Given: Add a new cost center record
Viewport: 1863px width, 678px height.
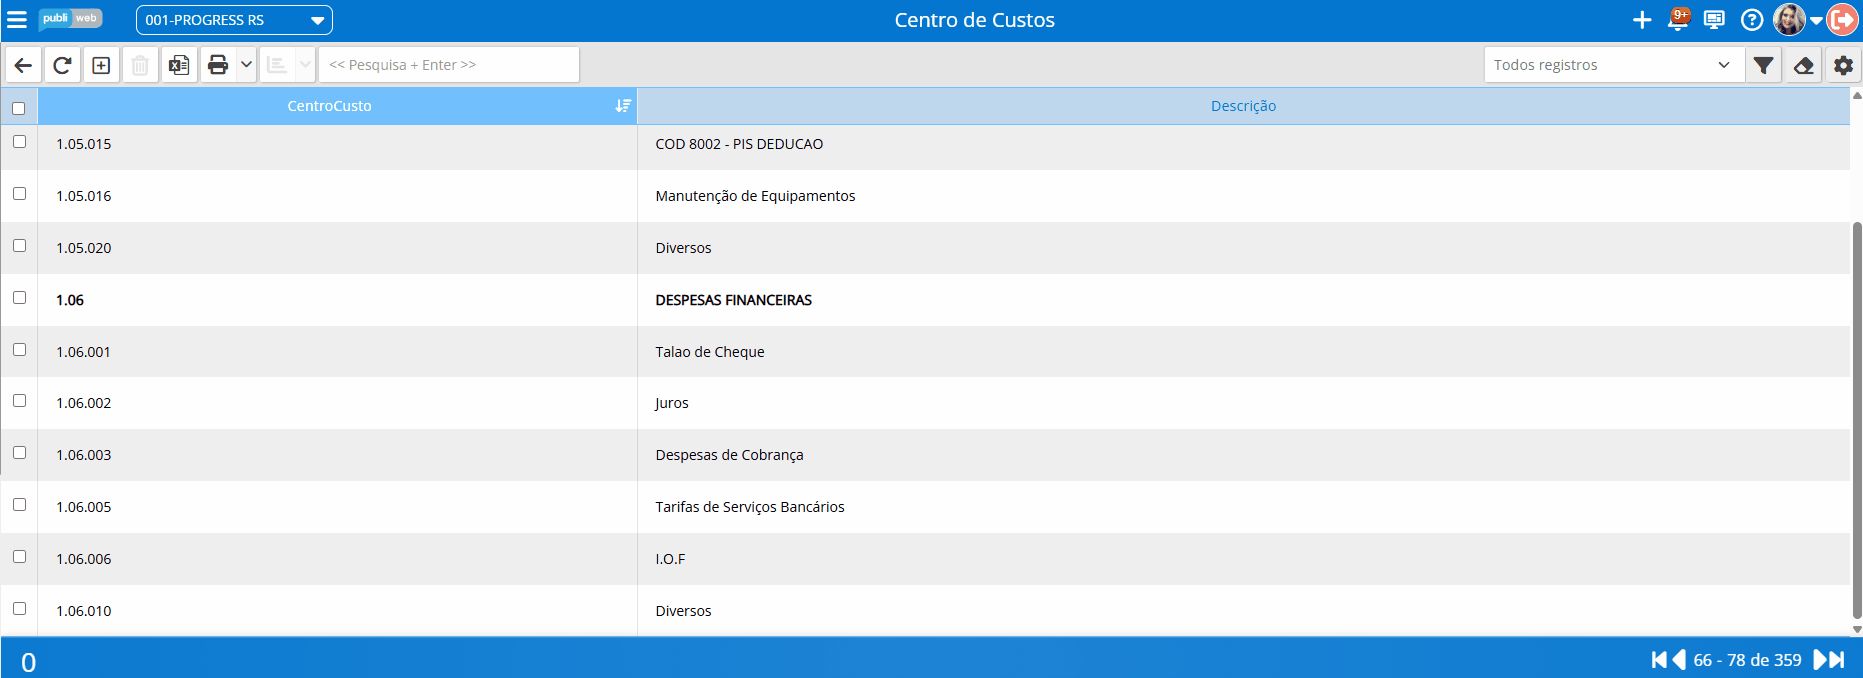Looking at the screenshot, I should (x=101, y=65).
